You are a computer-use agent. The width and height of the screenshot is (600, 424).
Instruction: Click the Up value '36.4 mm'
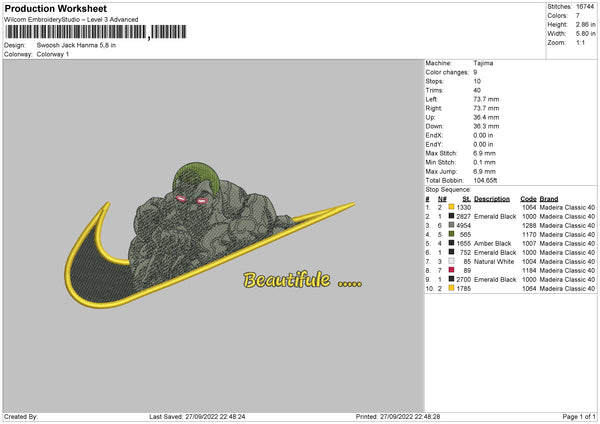point(486,117)
